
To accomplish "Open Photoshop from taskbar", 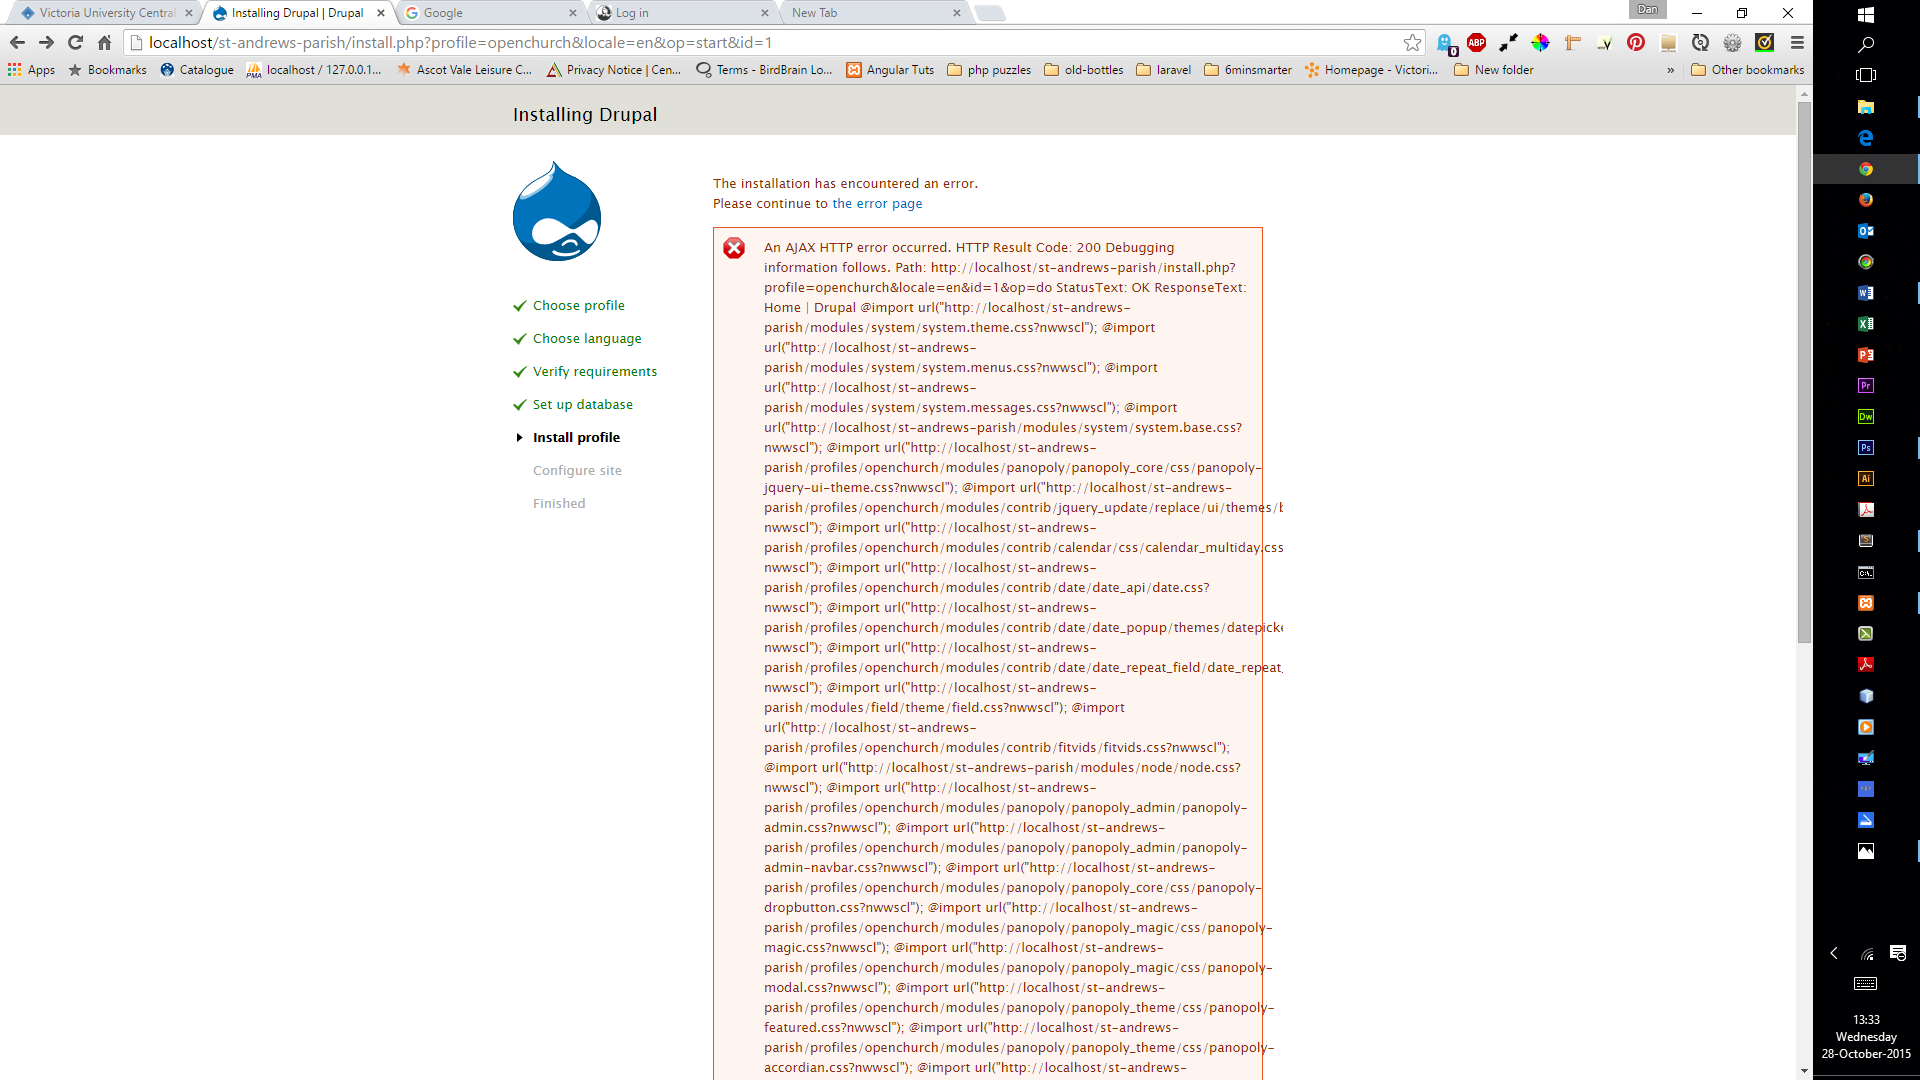I will point(1866,448).
